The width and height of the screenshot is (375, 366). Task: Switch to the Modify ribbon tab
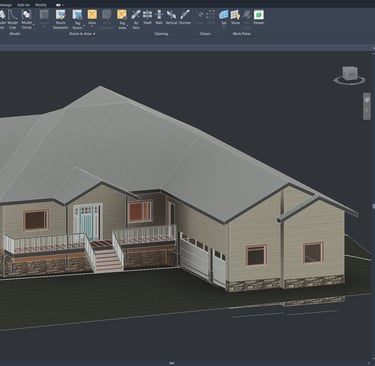(x=41, y=5)
